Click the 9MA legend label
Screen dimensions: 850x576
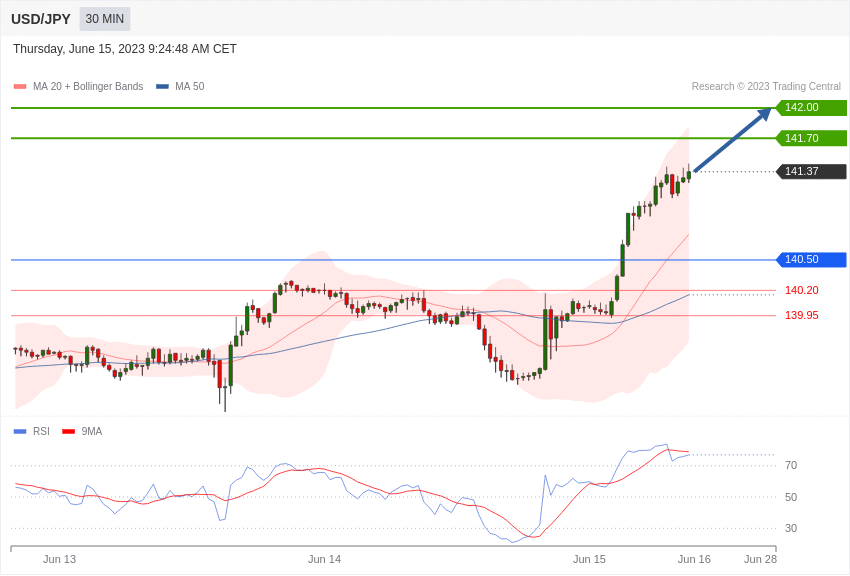pos(92,431)
